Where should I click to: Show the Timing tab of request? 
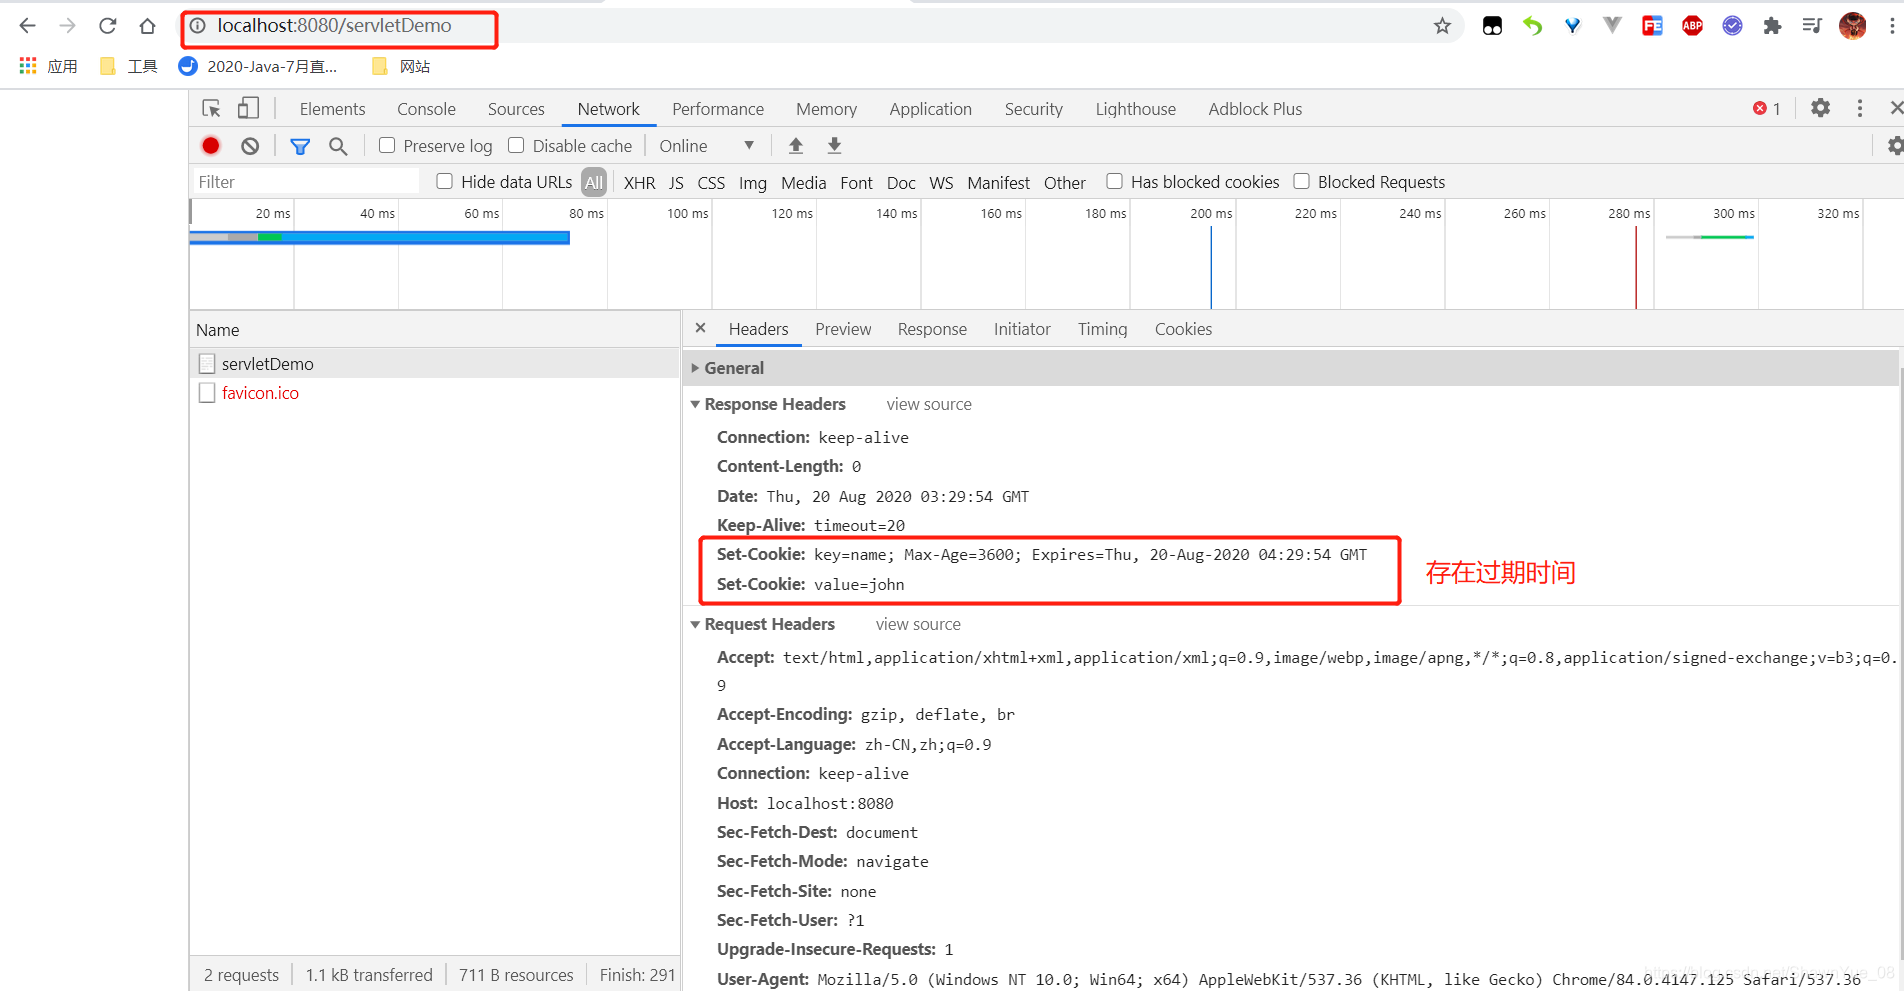pos(1102,329)
